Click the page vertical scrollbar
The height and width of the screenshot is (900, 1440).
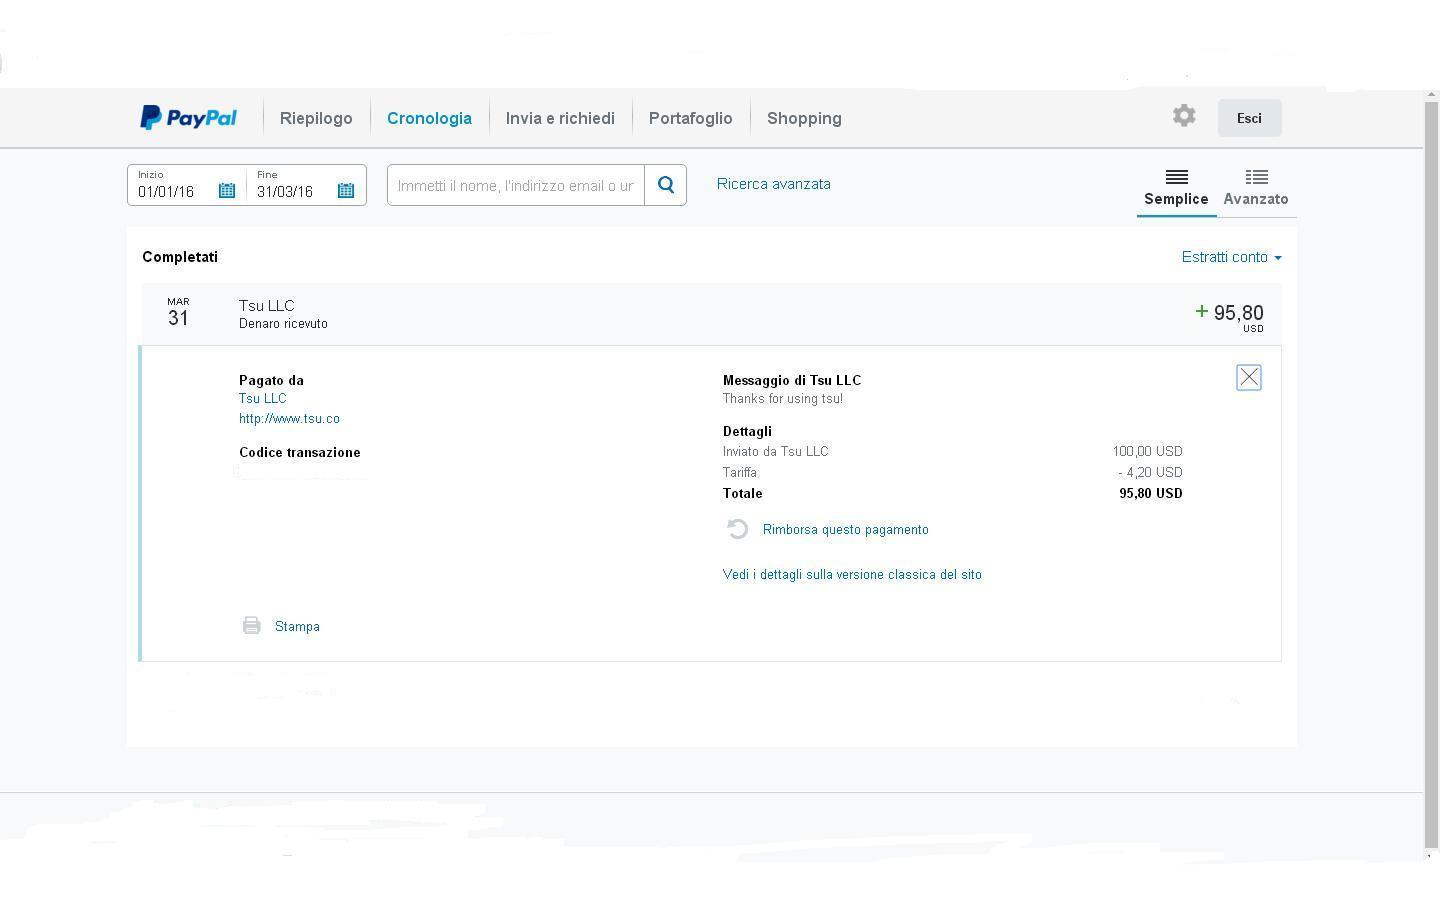[1431, 475]
